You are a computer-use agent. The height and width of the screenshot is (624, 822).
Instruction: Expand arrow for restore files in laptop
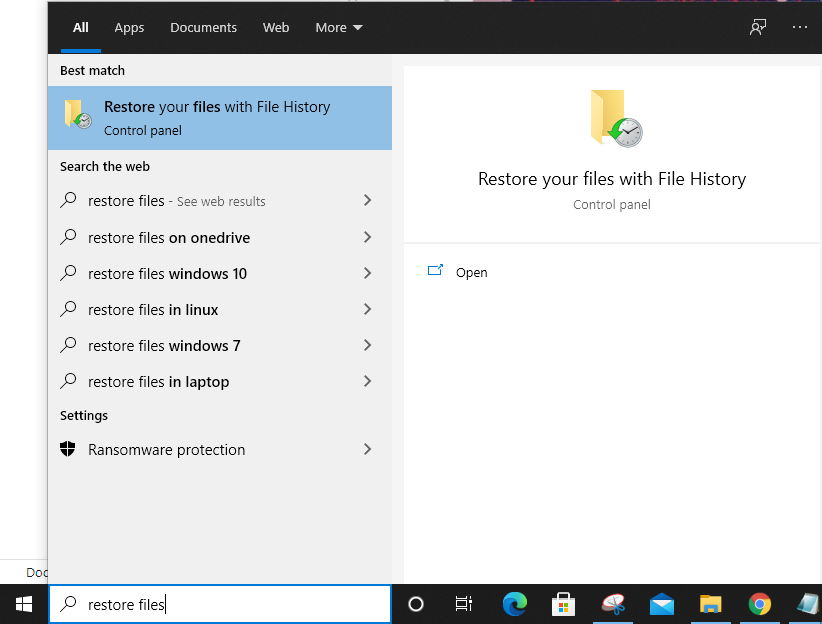click(367, 381)
